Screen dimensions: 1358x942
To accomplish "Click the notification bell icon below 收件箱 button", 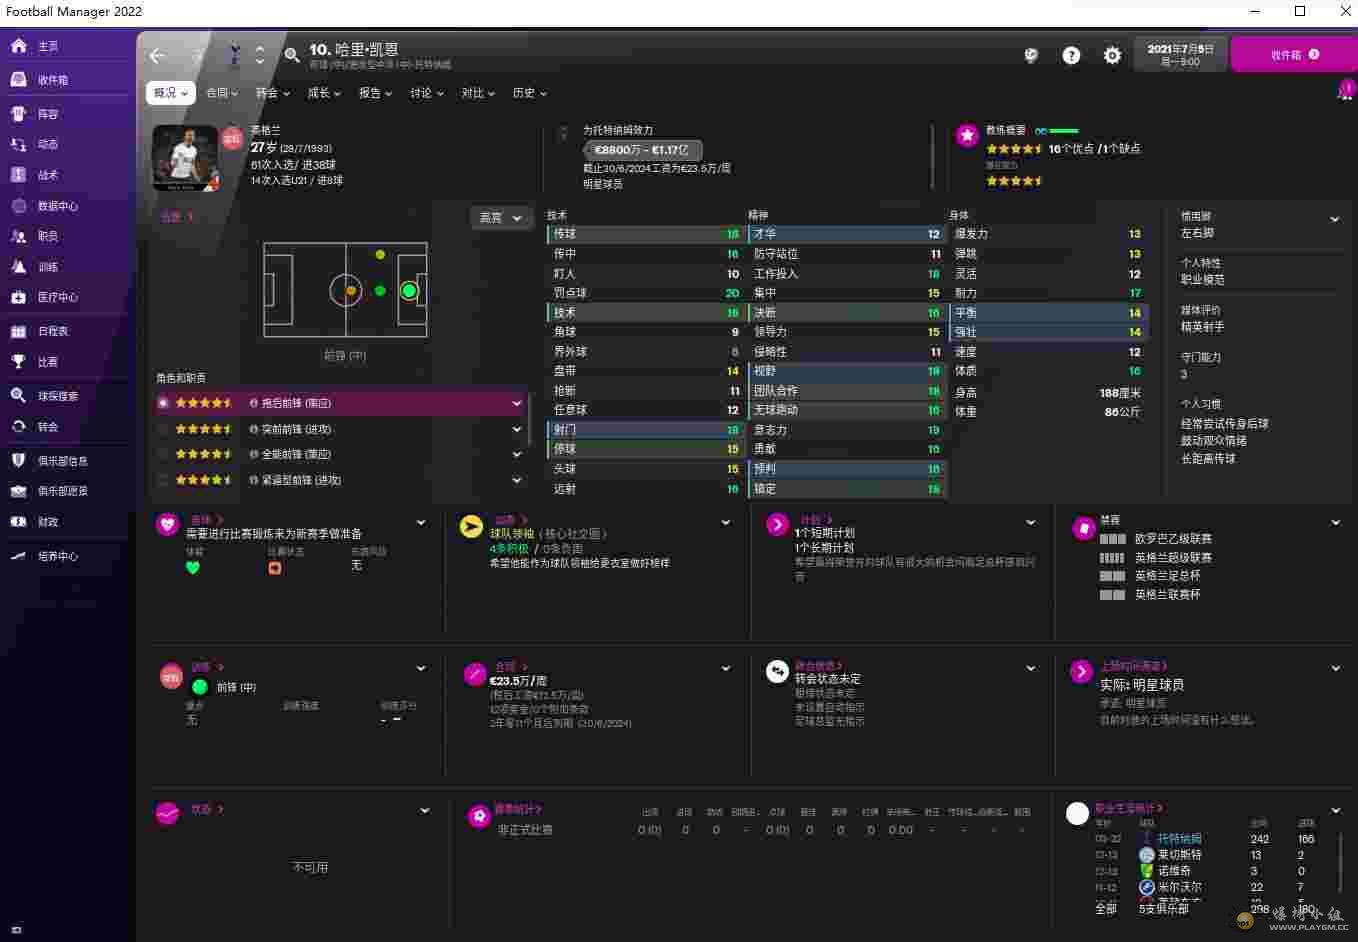I will click(1345, 92).
